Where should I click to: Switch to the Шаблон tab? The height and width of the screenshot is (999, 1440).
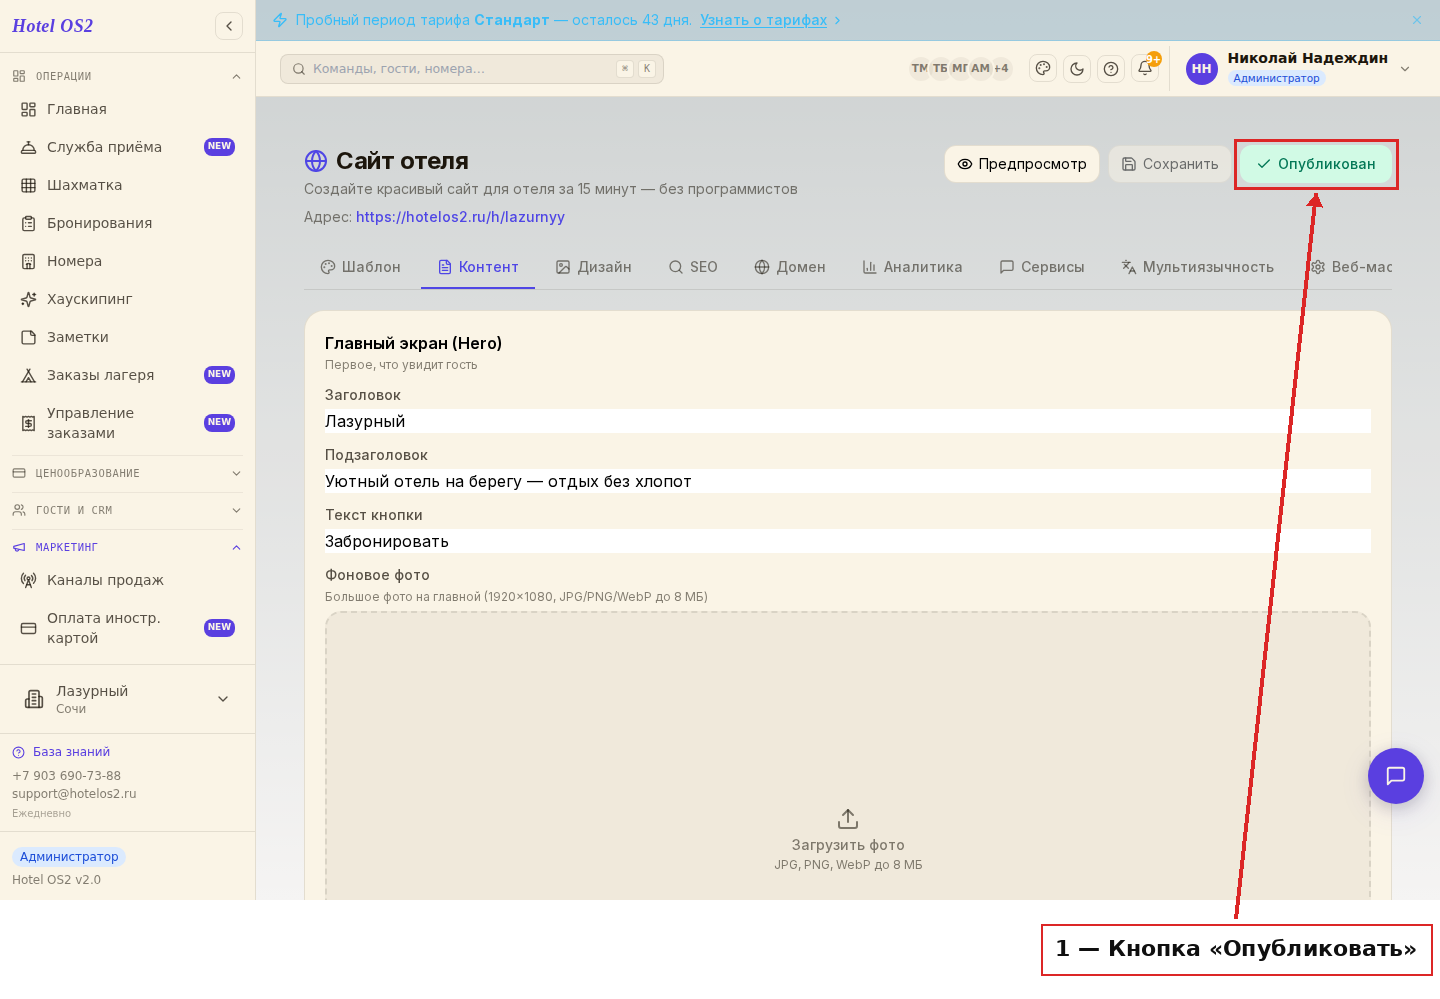[x=360, y=267]
